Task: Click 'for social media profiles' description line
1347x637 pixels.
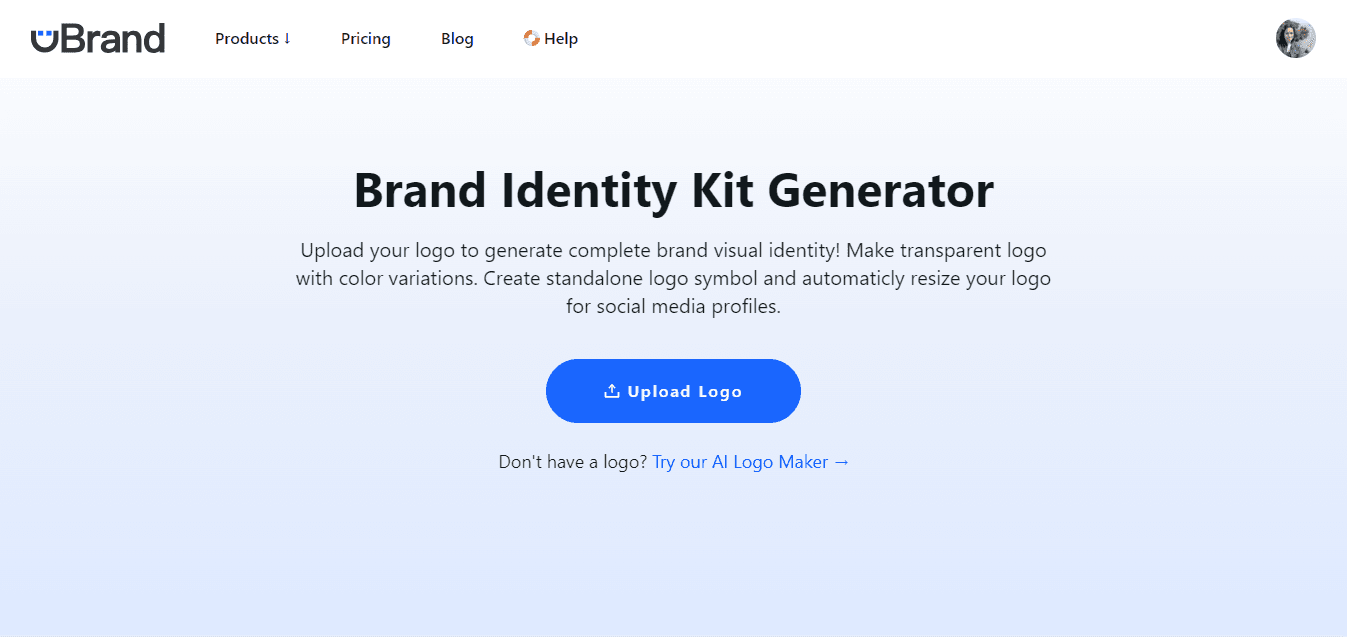Action: [x=673, y=307]
